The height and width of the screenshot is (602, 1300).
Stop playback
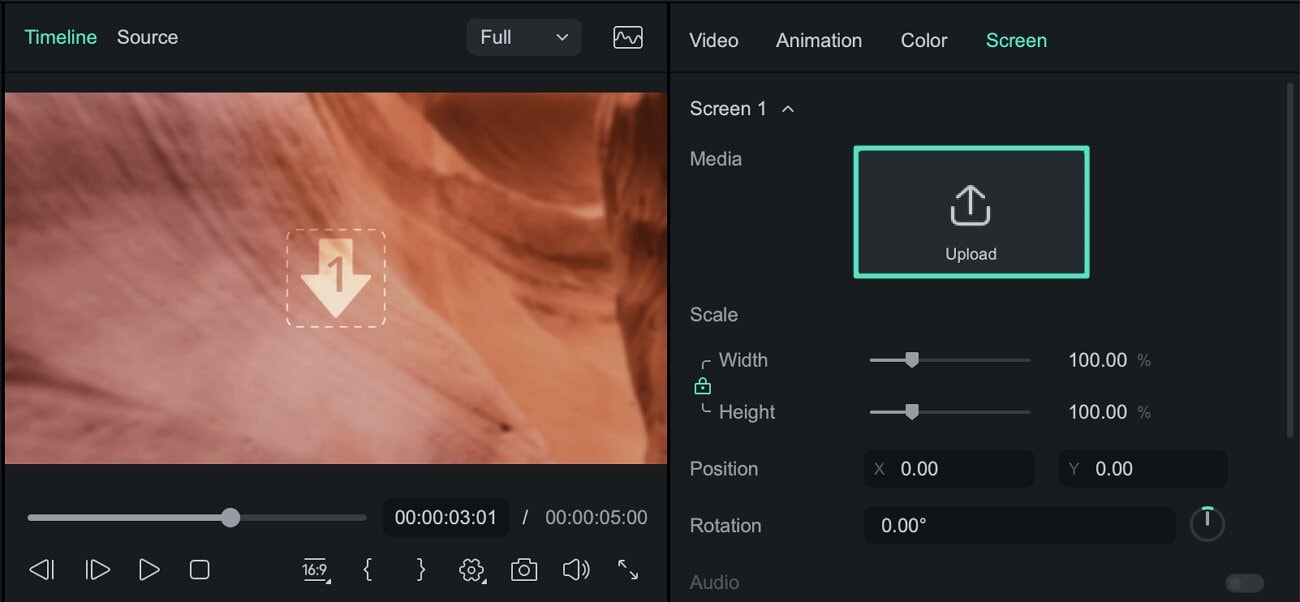[x=200, y=570]
